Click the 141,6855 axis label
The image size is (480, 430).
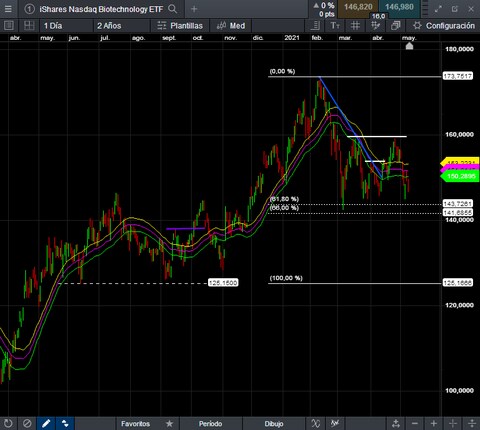click(x=458, y=212)
